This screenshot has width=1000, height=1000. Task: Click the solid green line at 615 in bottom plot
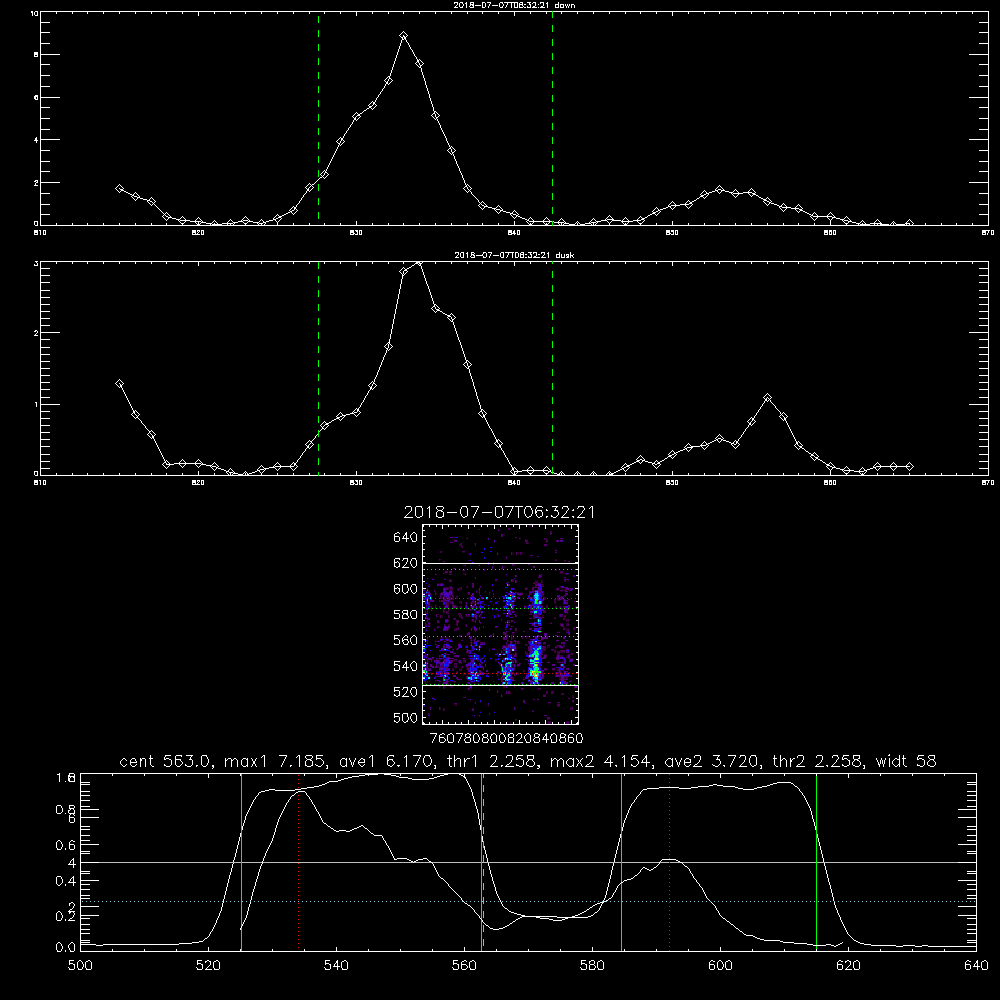click(816, 861)
